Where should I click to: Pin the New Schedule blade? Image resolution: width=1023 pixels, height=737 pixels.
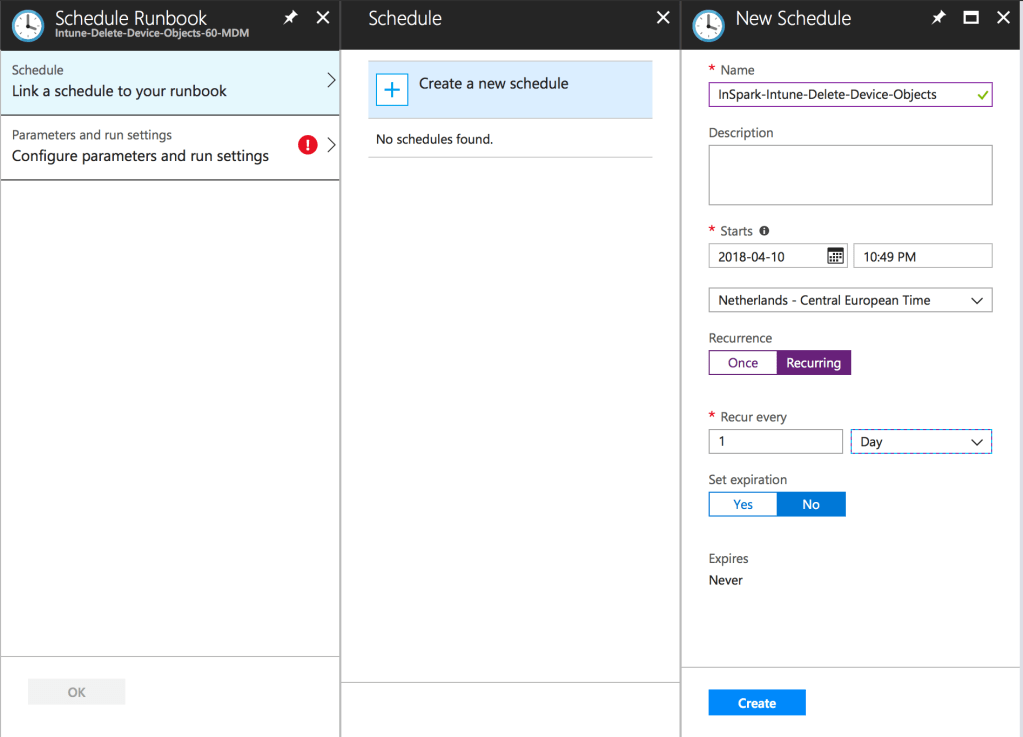[938, 18]
